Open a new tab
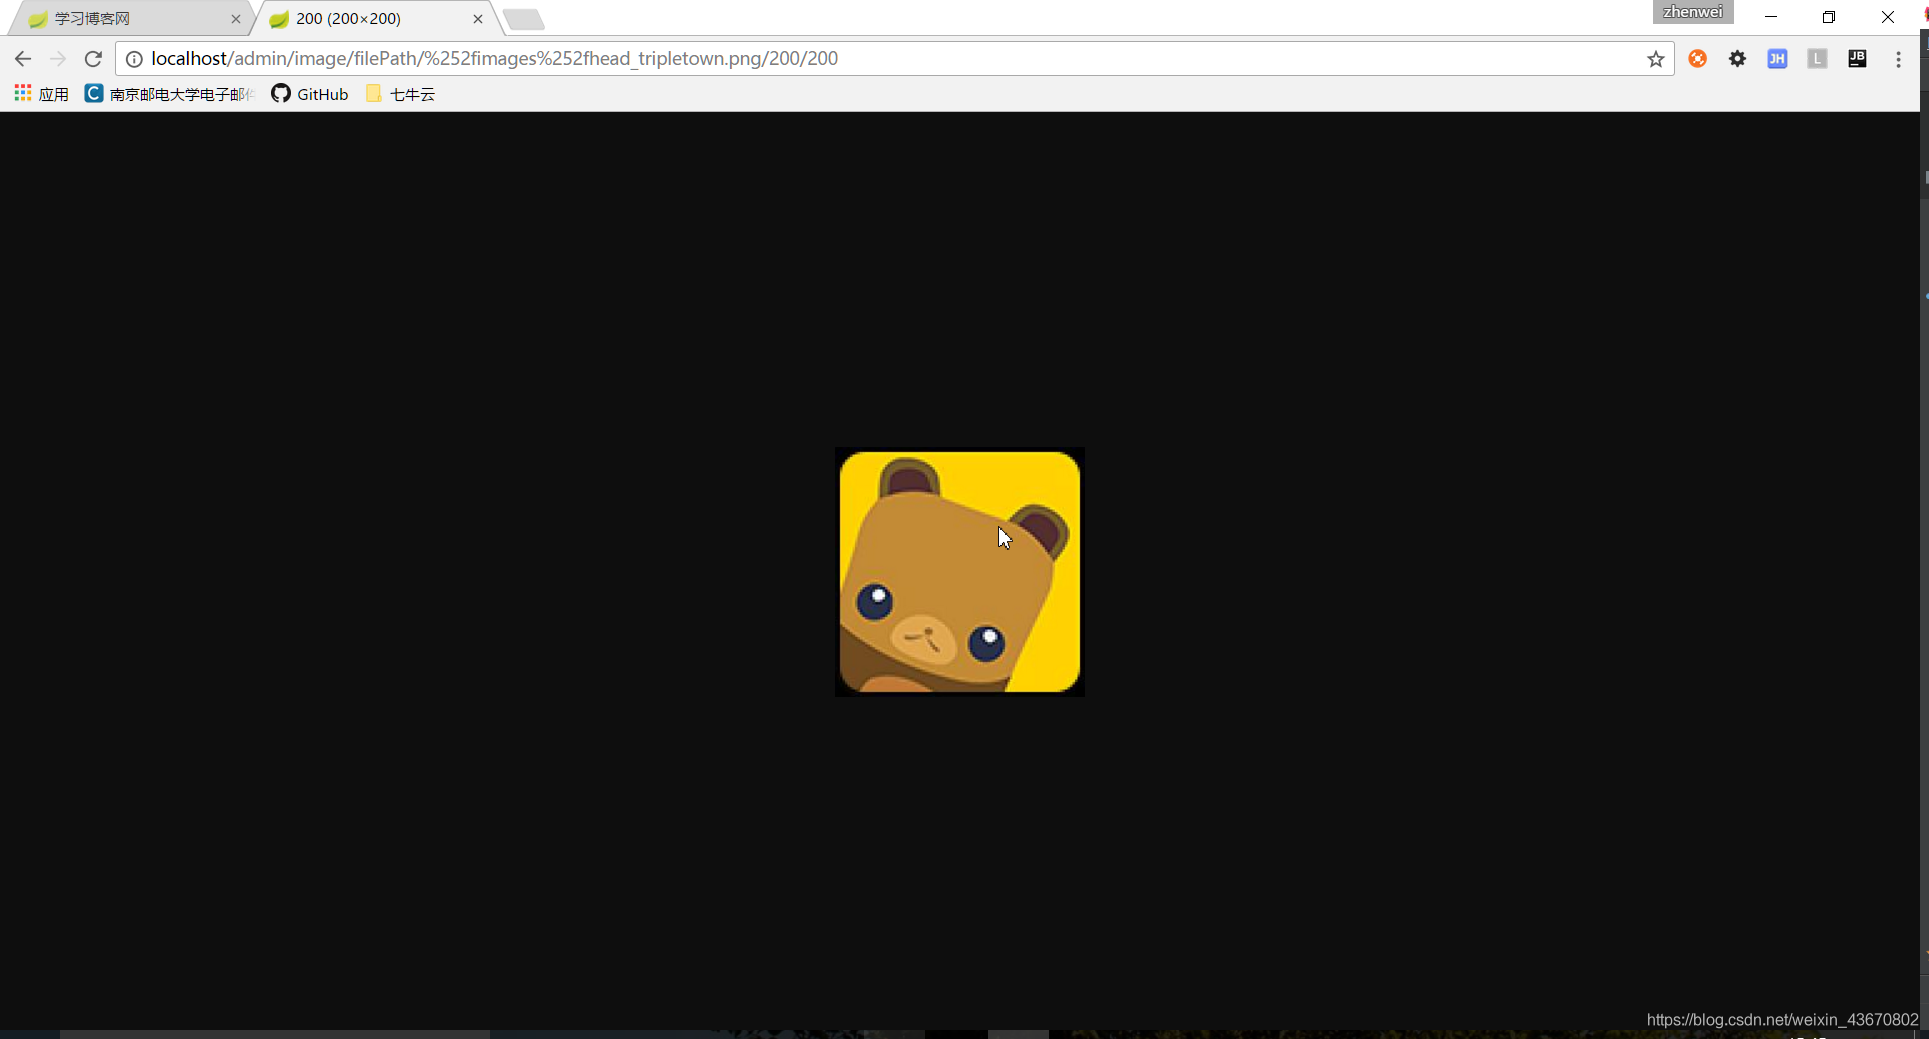This screenshot has width=1929, height=1039. click(x=524, y=19)
